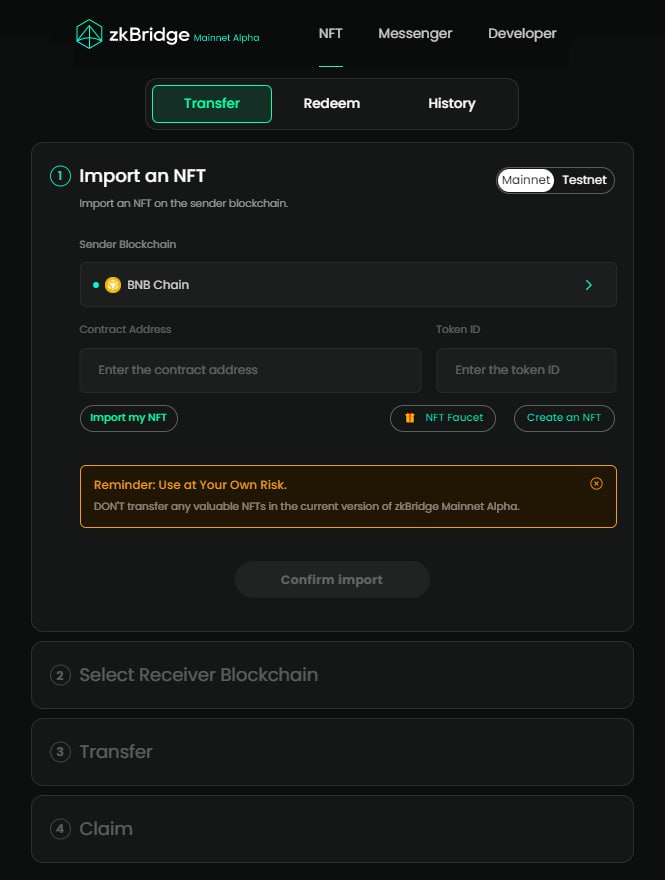Expand the Select Receiver Blockchain step
The image size is (665, 880).
pyautogui.click(x=332, y=675)
